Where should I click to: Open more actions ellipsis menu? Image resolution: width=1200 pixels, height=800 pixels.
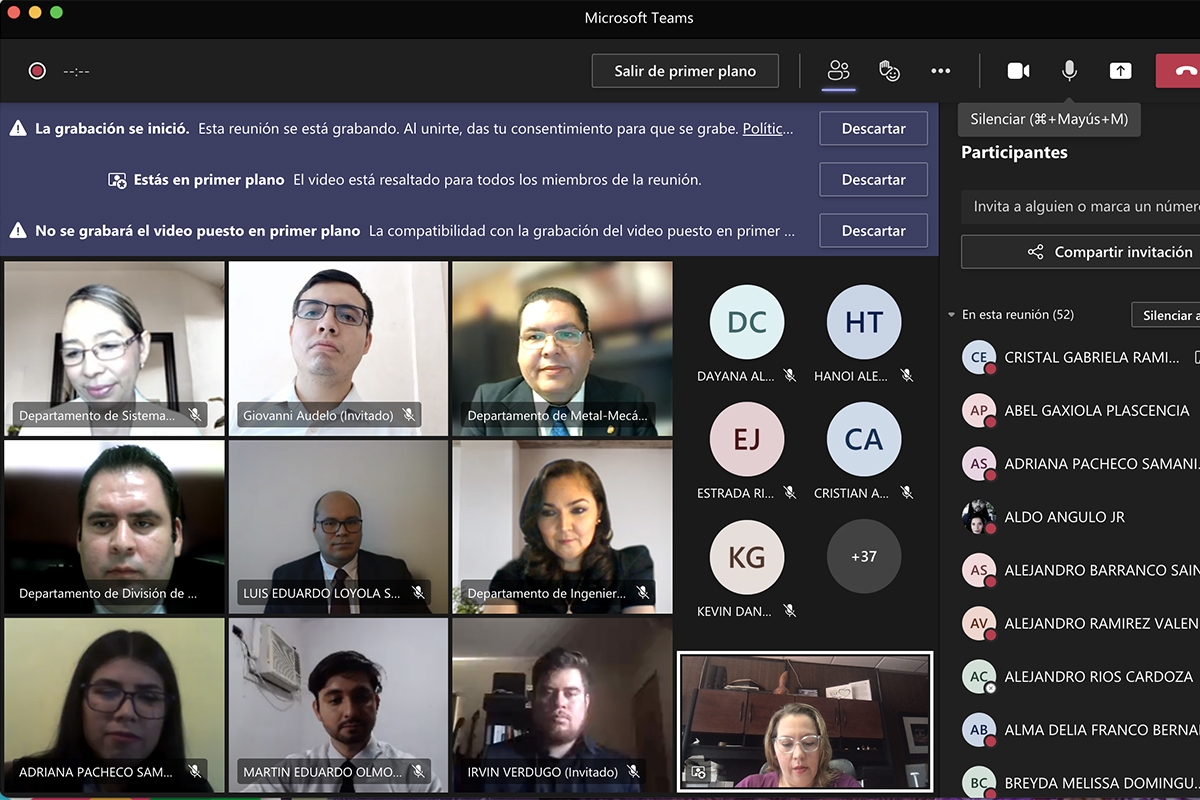(x=940, y=71)
